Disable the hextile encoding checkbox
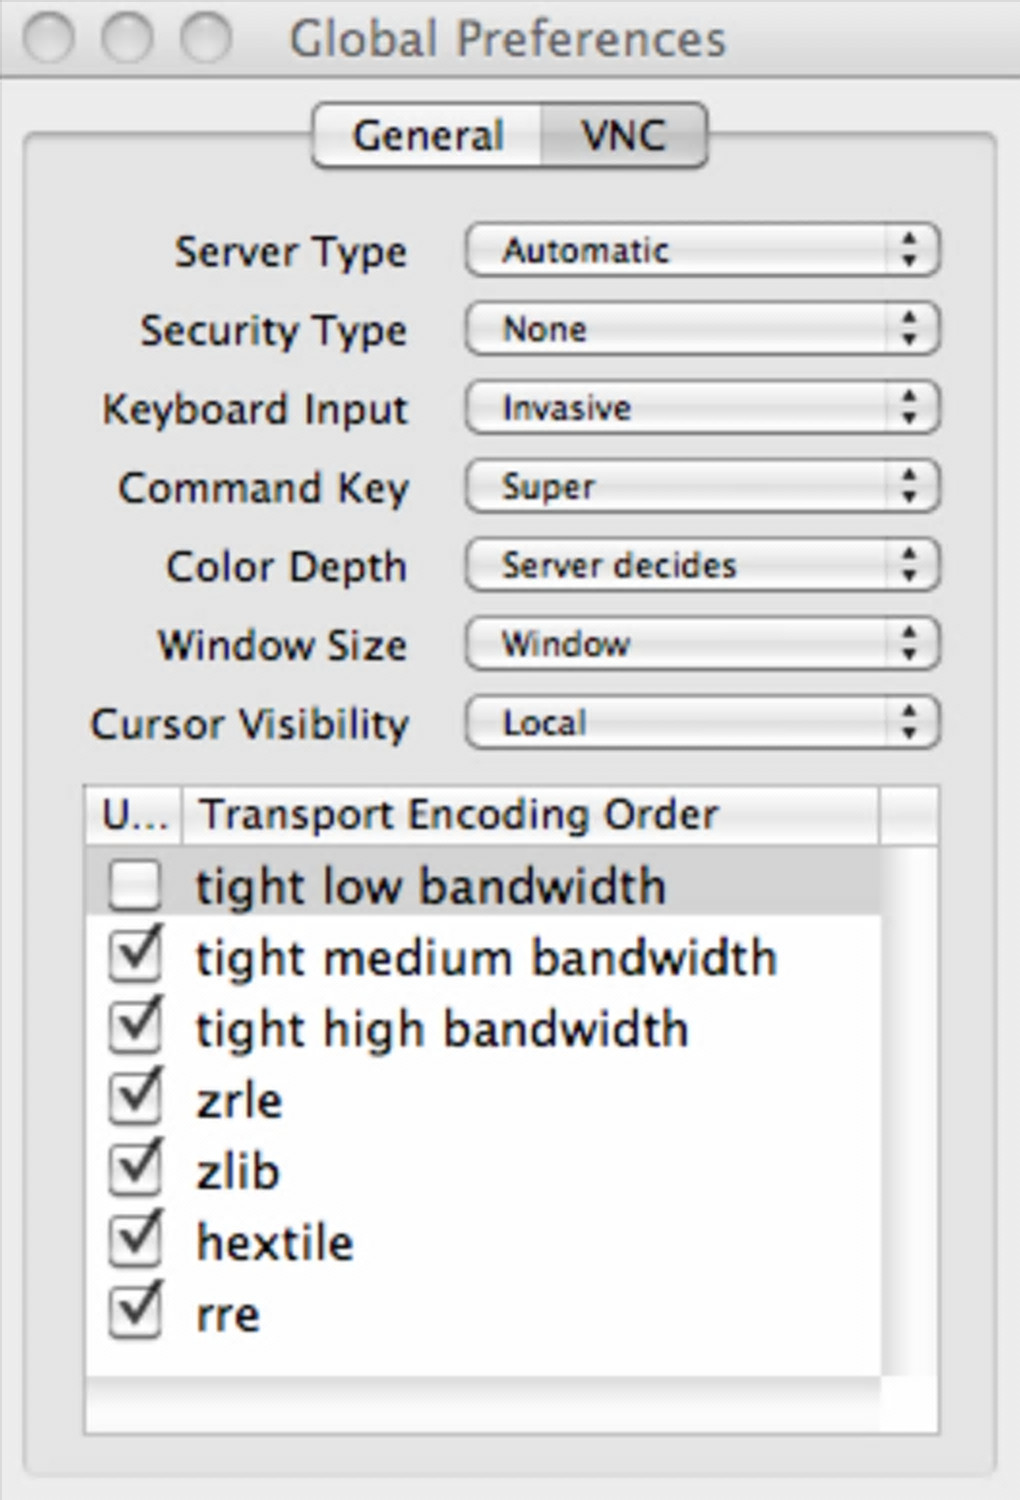 coord(135,1242)
